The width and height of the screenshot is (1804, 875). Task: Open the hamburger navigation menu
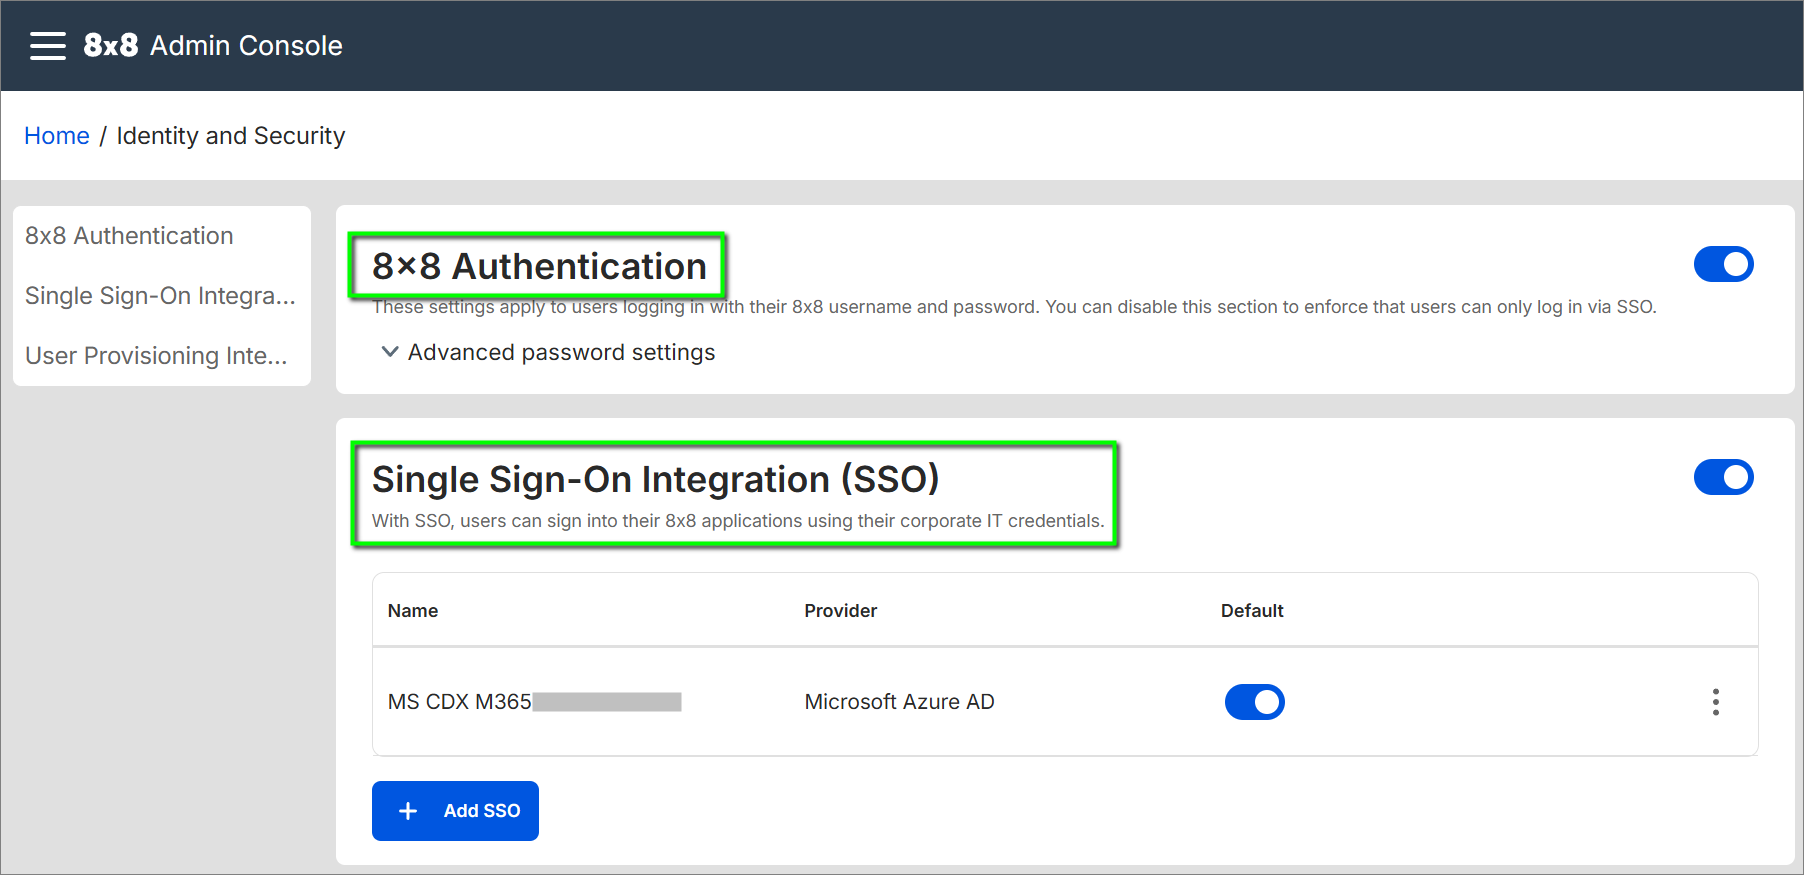coord(47,46)
